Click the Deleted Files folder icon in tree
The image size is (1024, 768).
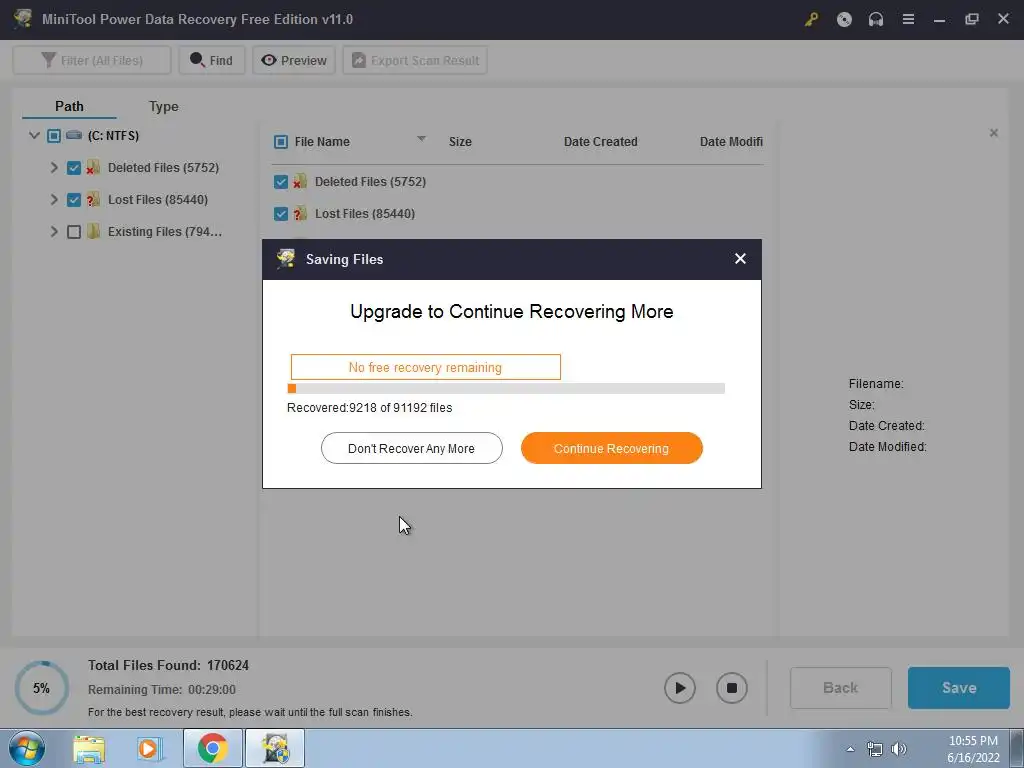(93, 168)
